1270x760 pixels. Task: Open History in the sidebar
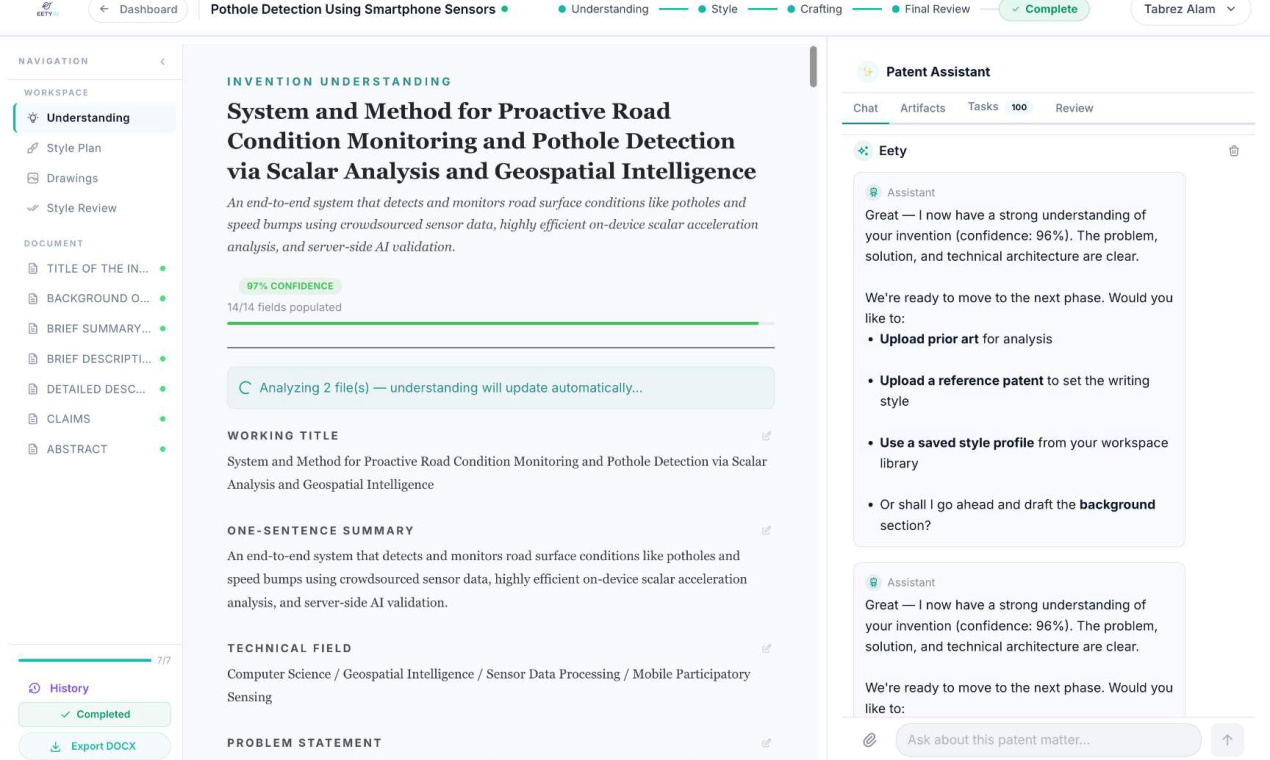pyautogui.click(x=69, y=688)
